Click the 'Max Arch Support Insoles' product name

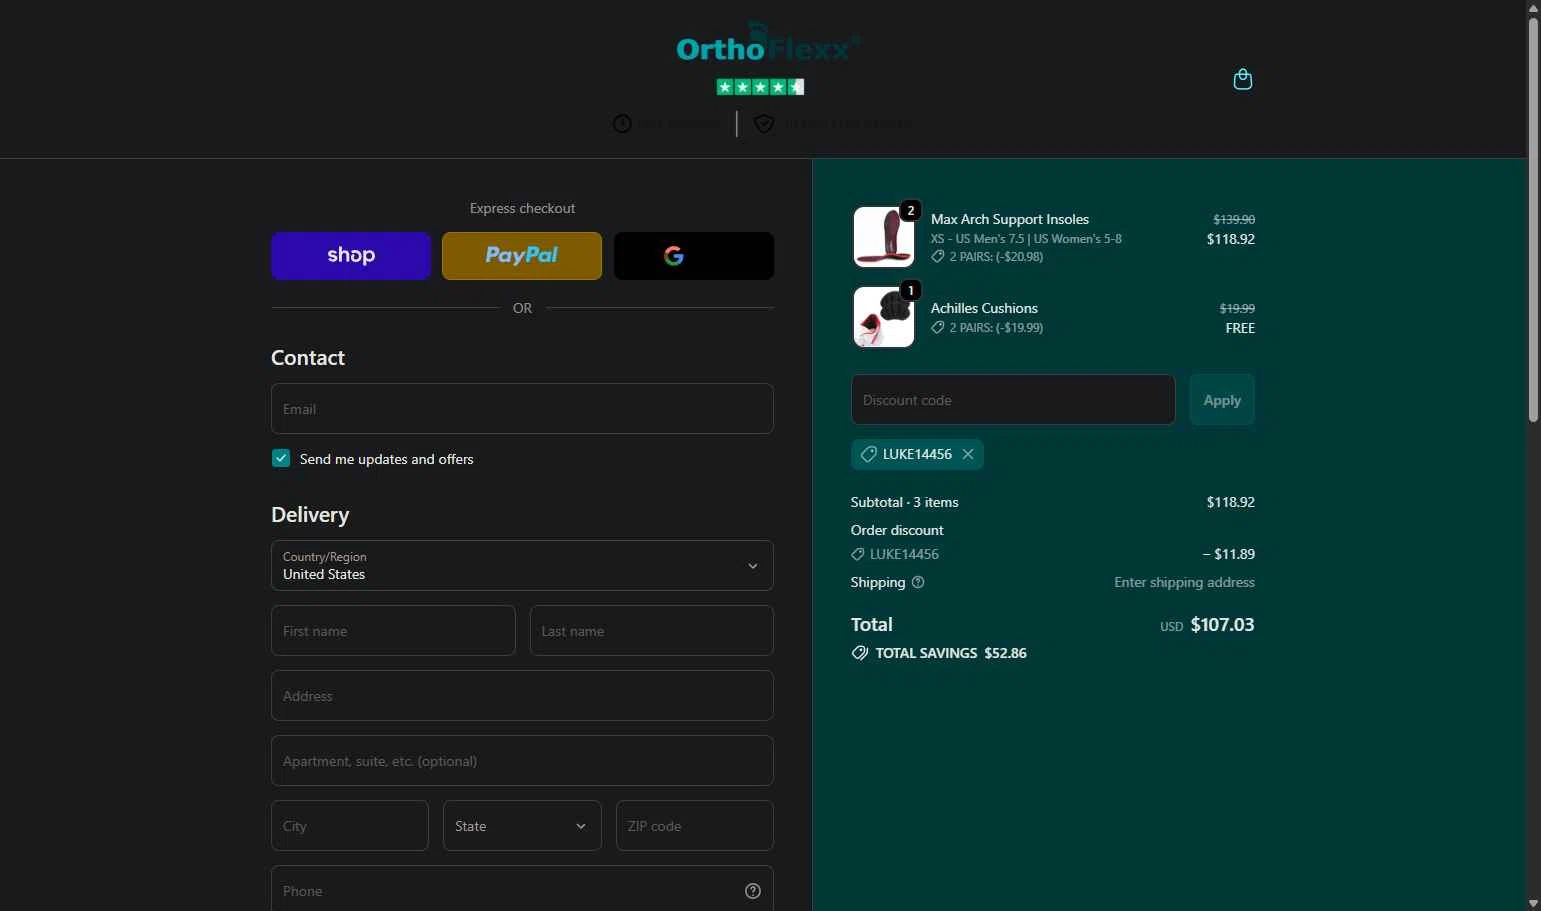pyautogui.click(x=1010, y=219)
